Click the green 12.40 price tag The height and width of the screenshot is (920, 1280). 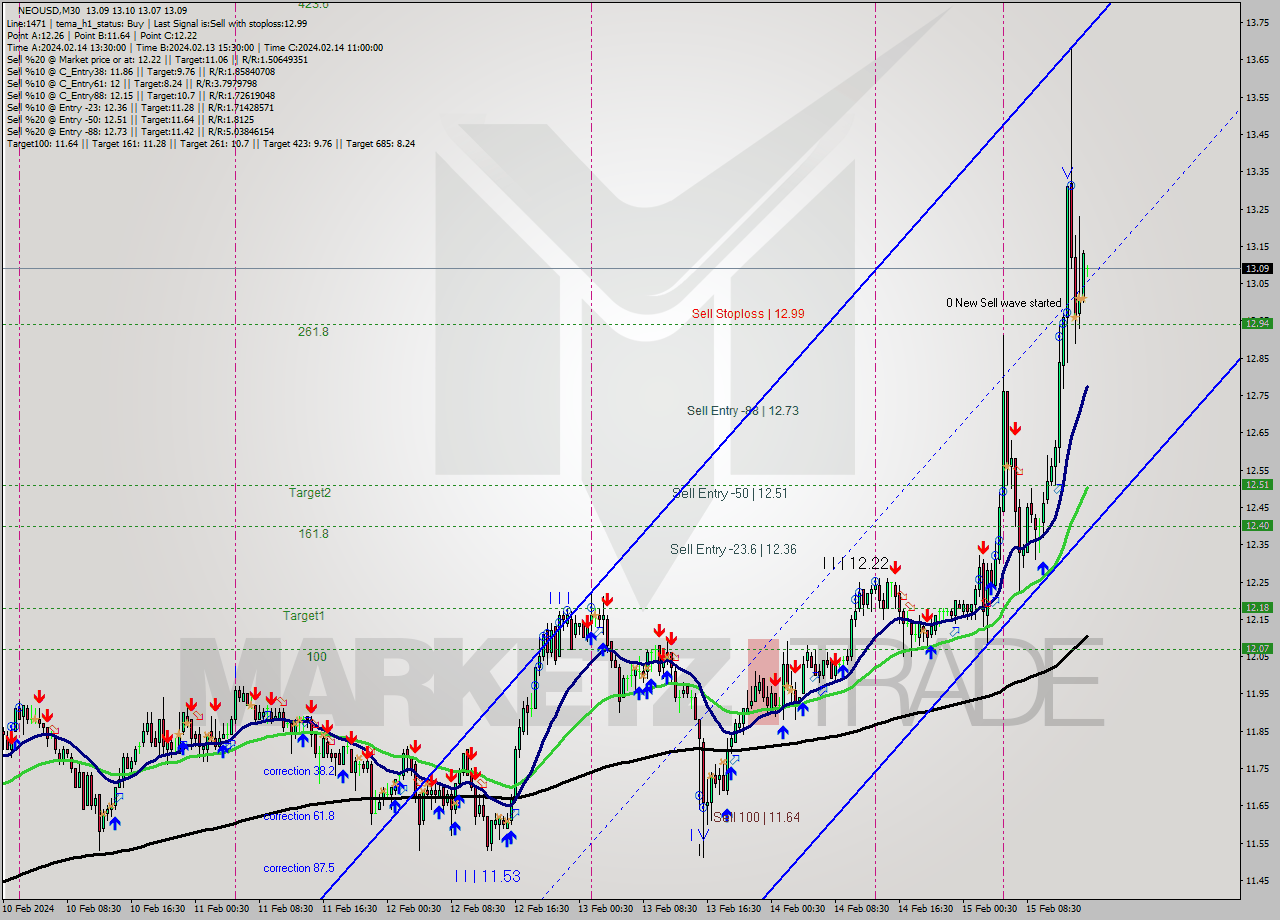coord(1257,526)
